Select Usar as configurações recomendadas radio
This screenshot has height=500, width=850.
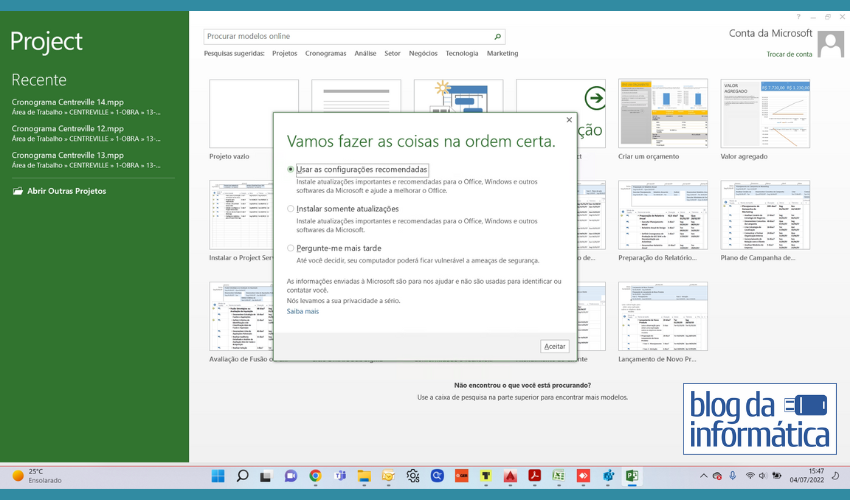pyautogui.click(x=291, y=169)
